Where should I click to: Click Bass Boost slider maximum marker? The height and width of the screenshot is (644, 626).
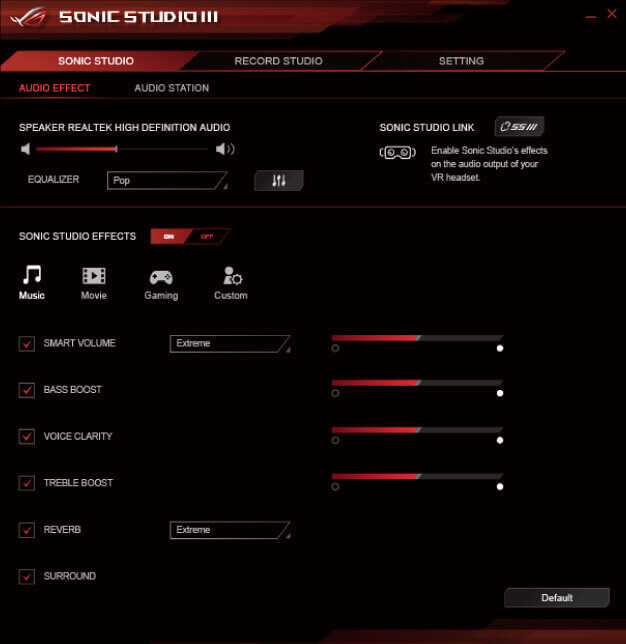[x=500, y=393]
